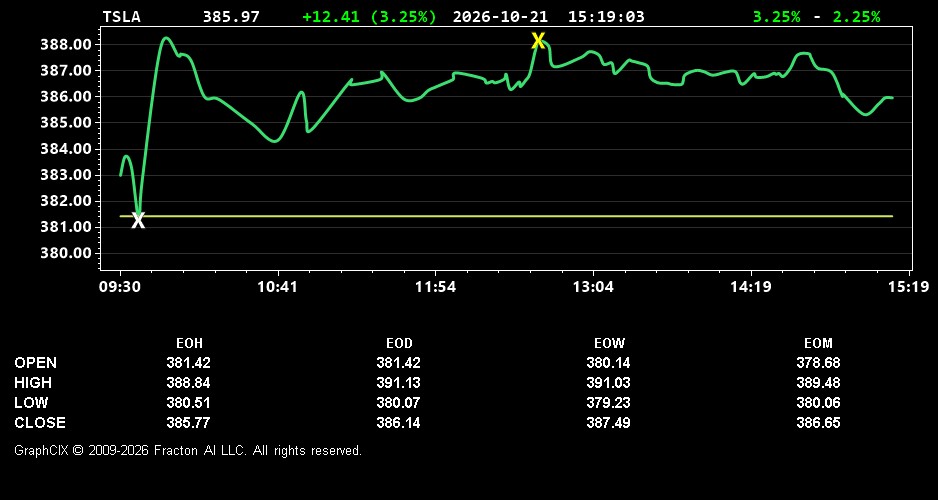Click the 14:19 time axis label

point(751,287)
